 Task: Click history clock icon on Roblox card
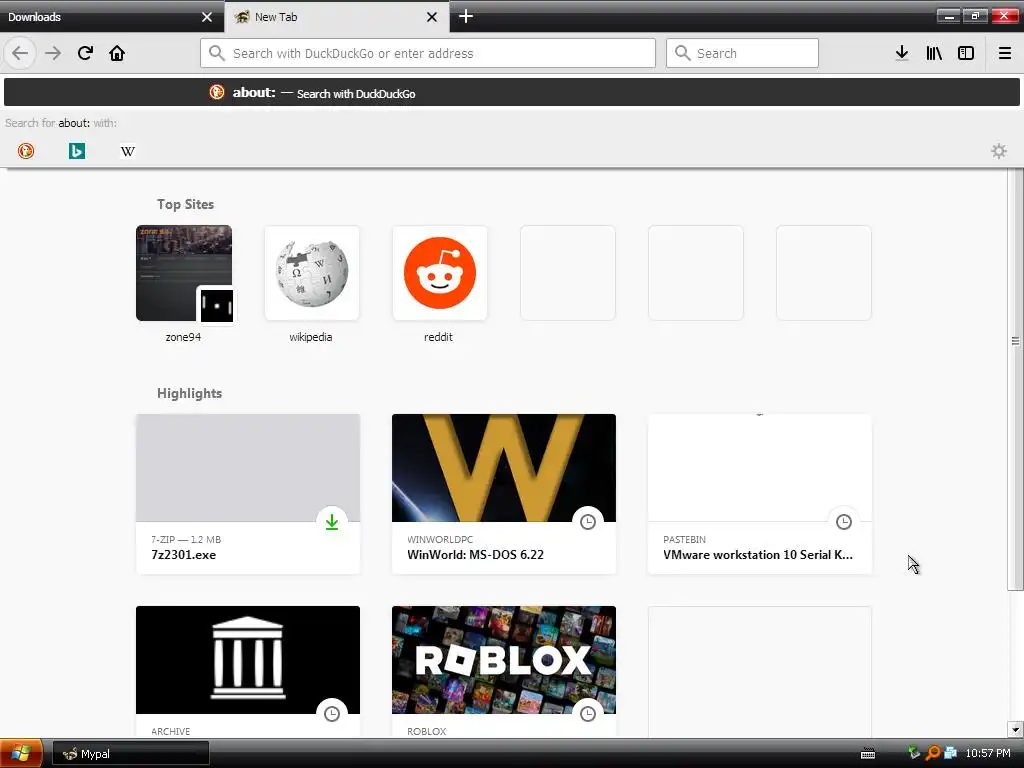click(588, 714)
